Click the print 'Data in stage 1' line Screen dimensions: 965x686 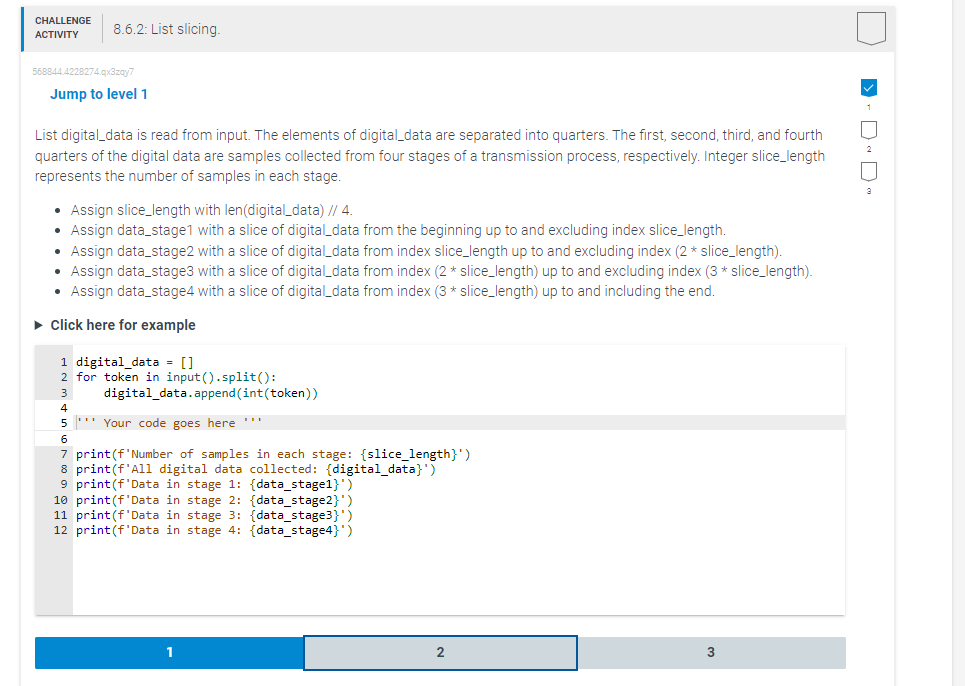pyautogui.click(x=214, y=484)
